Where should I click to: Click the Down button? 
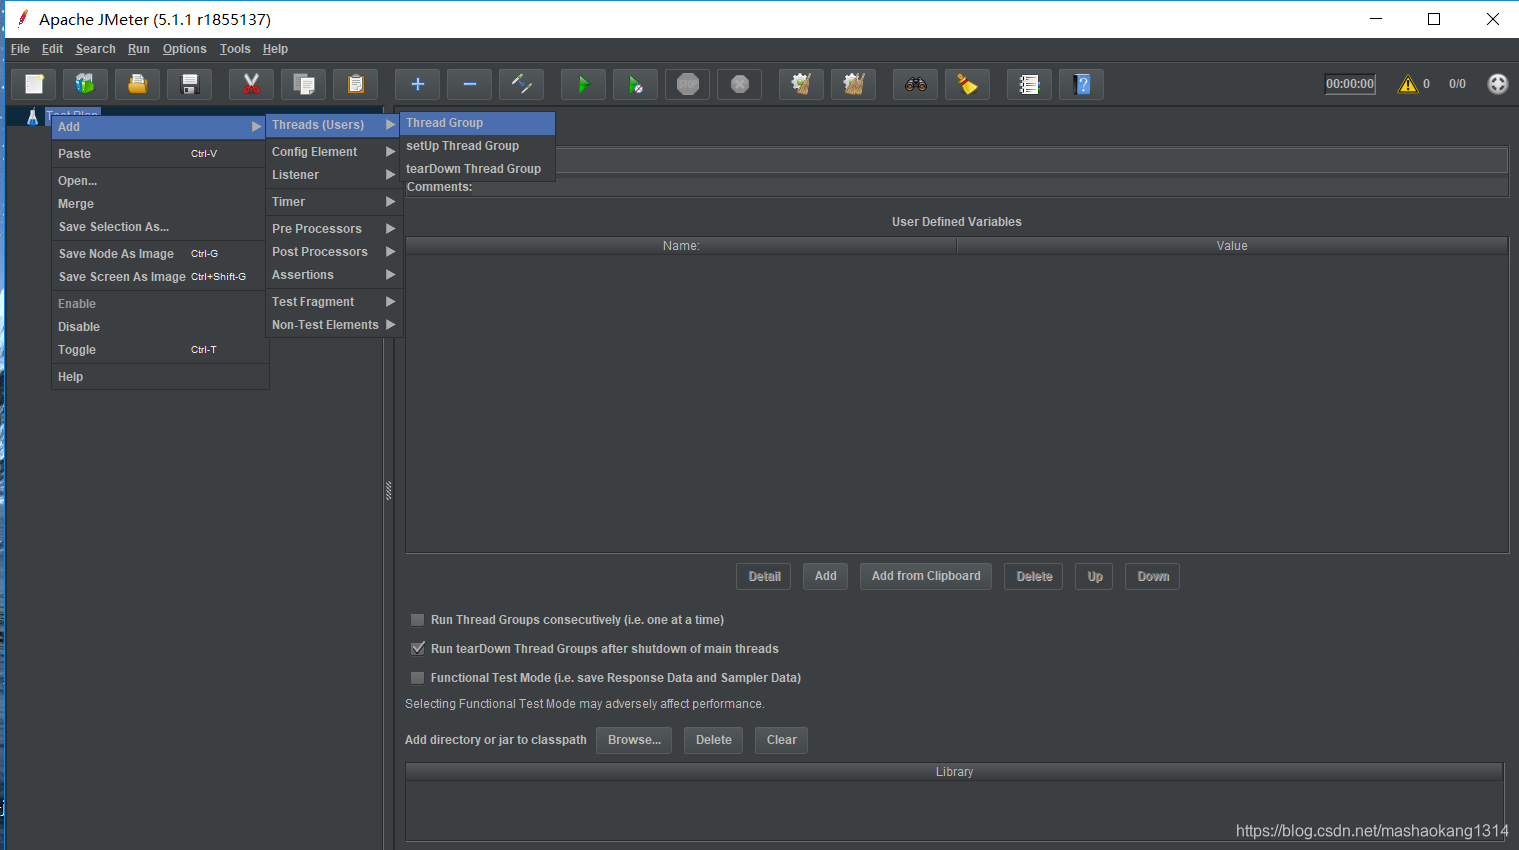1153,577
